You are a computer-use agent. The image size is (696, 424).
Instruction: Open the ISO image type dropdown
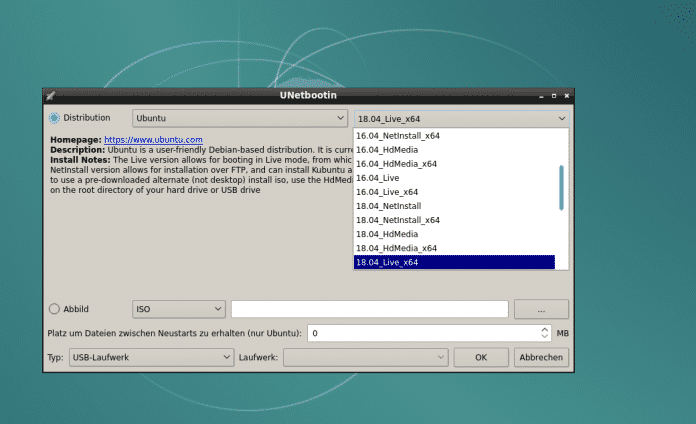point(179,309)
